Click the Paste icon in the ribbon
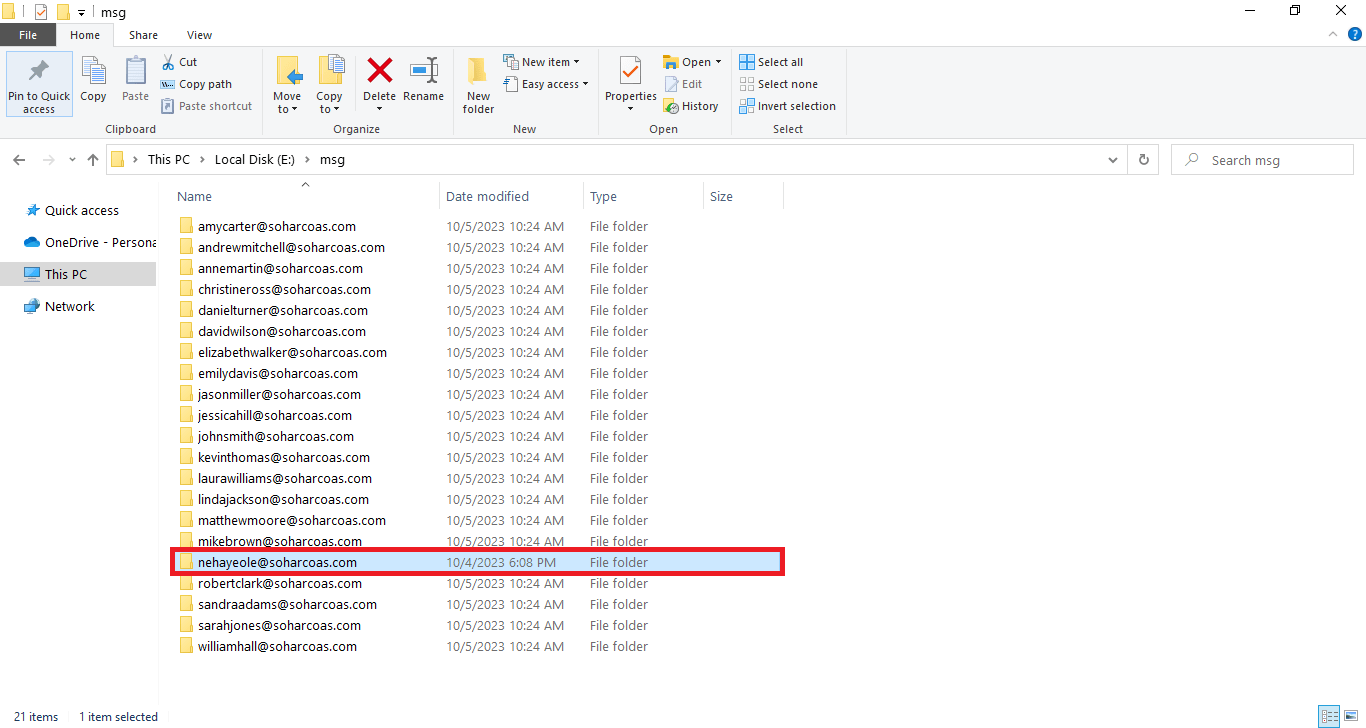Screen dimensions: 1366x728 [135, 80]
